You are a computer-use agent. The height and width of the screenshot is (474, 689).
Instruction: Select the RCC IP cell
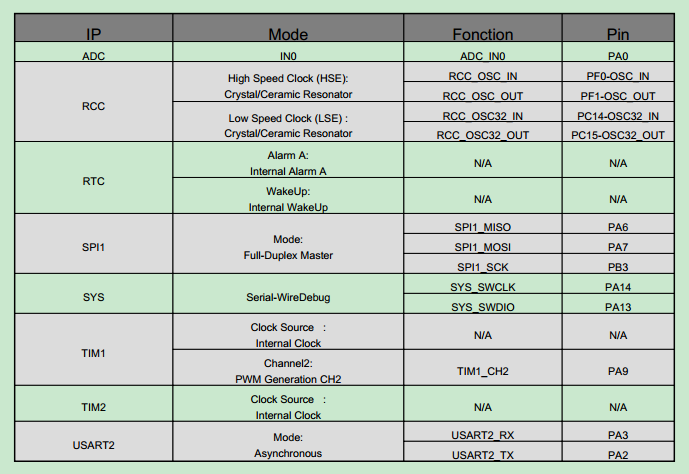(94, 102)
